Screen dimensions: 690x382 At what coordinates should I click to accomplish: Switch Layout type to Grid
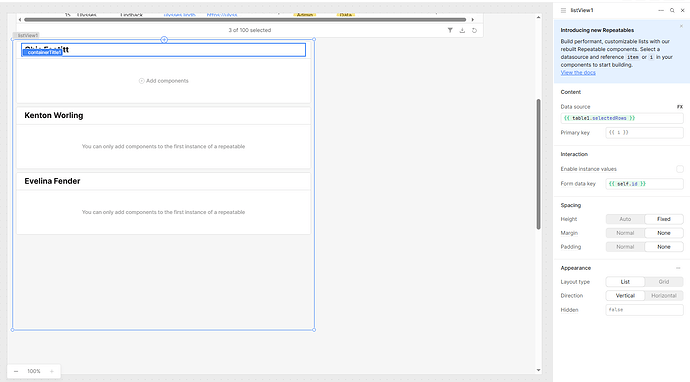tap(664, 282)
